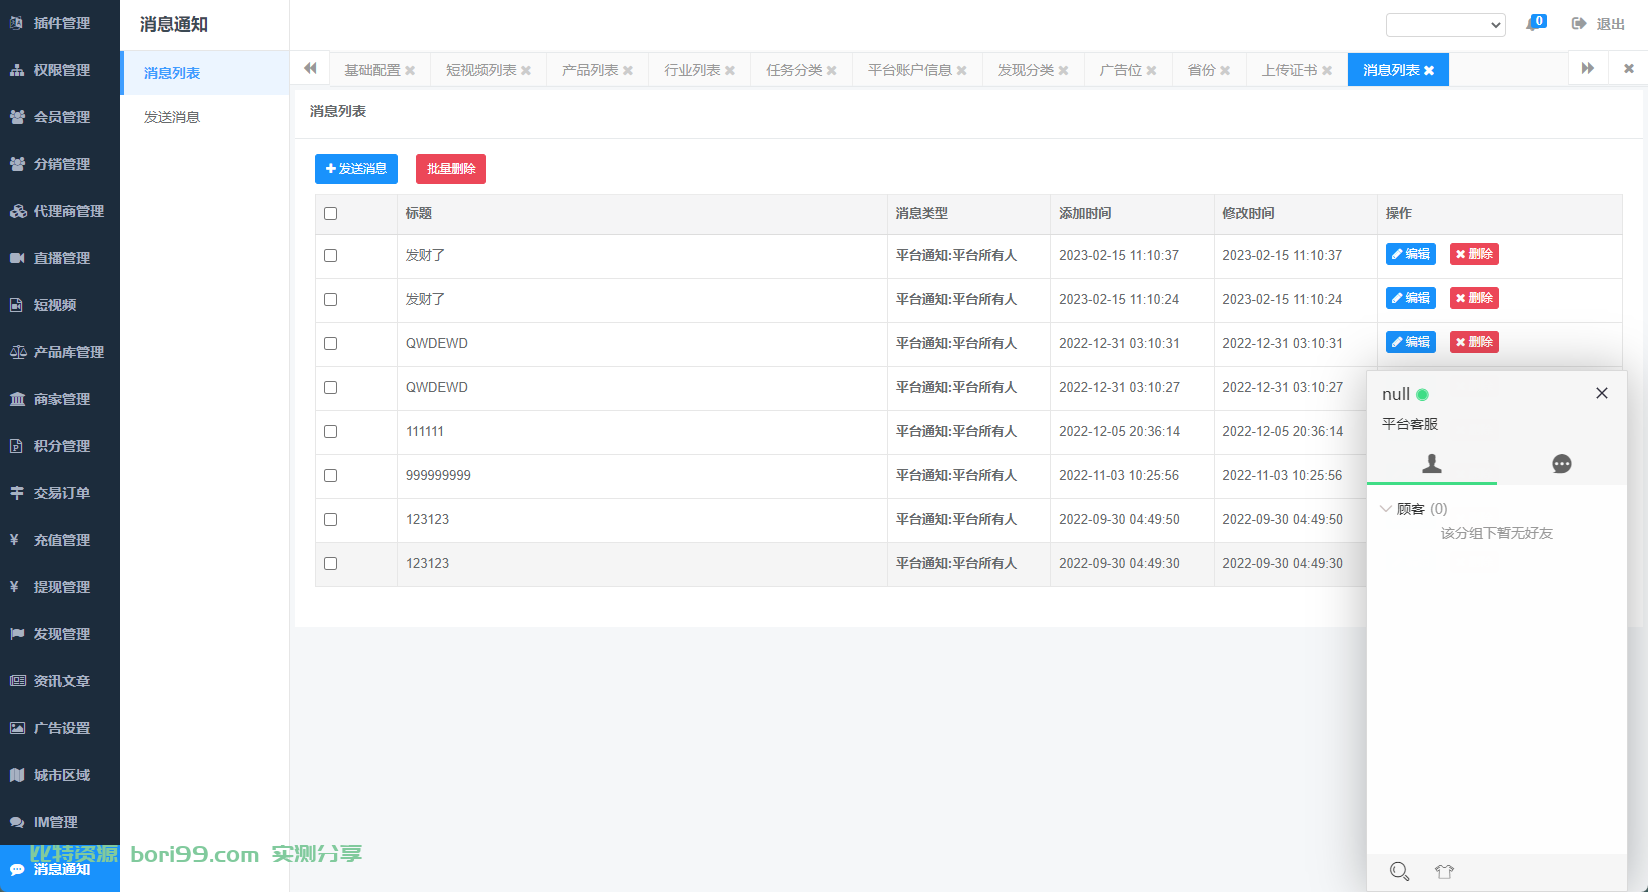
Task: Click the red 批量删除 button
Action: pos(451,169)
